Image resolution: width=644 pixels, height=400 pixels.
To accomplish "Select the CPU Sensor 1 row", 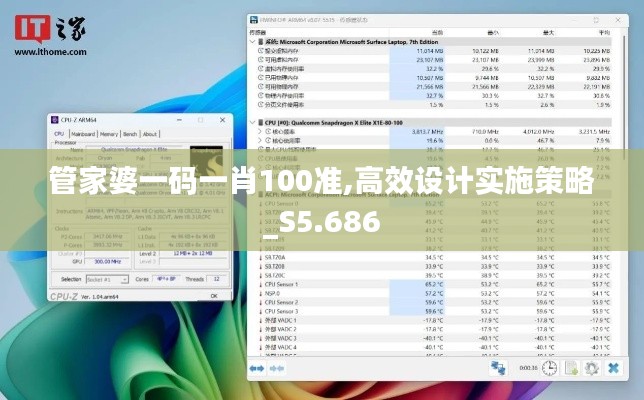I will coord(435,284).
